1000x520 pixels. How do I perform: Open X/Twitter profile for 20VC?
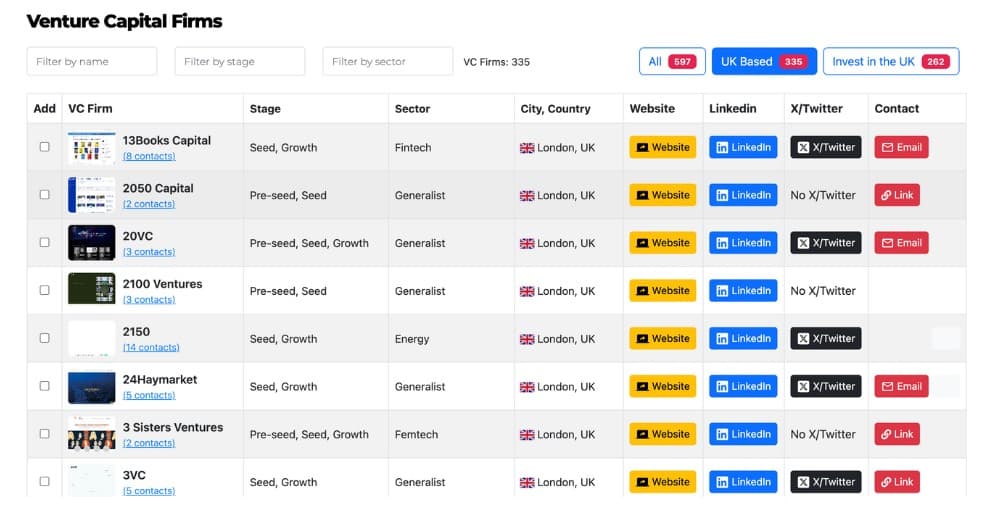pyautogui.click(x=825, y=243)
